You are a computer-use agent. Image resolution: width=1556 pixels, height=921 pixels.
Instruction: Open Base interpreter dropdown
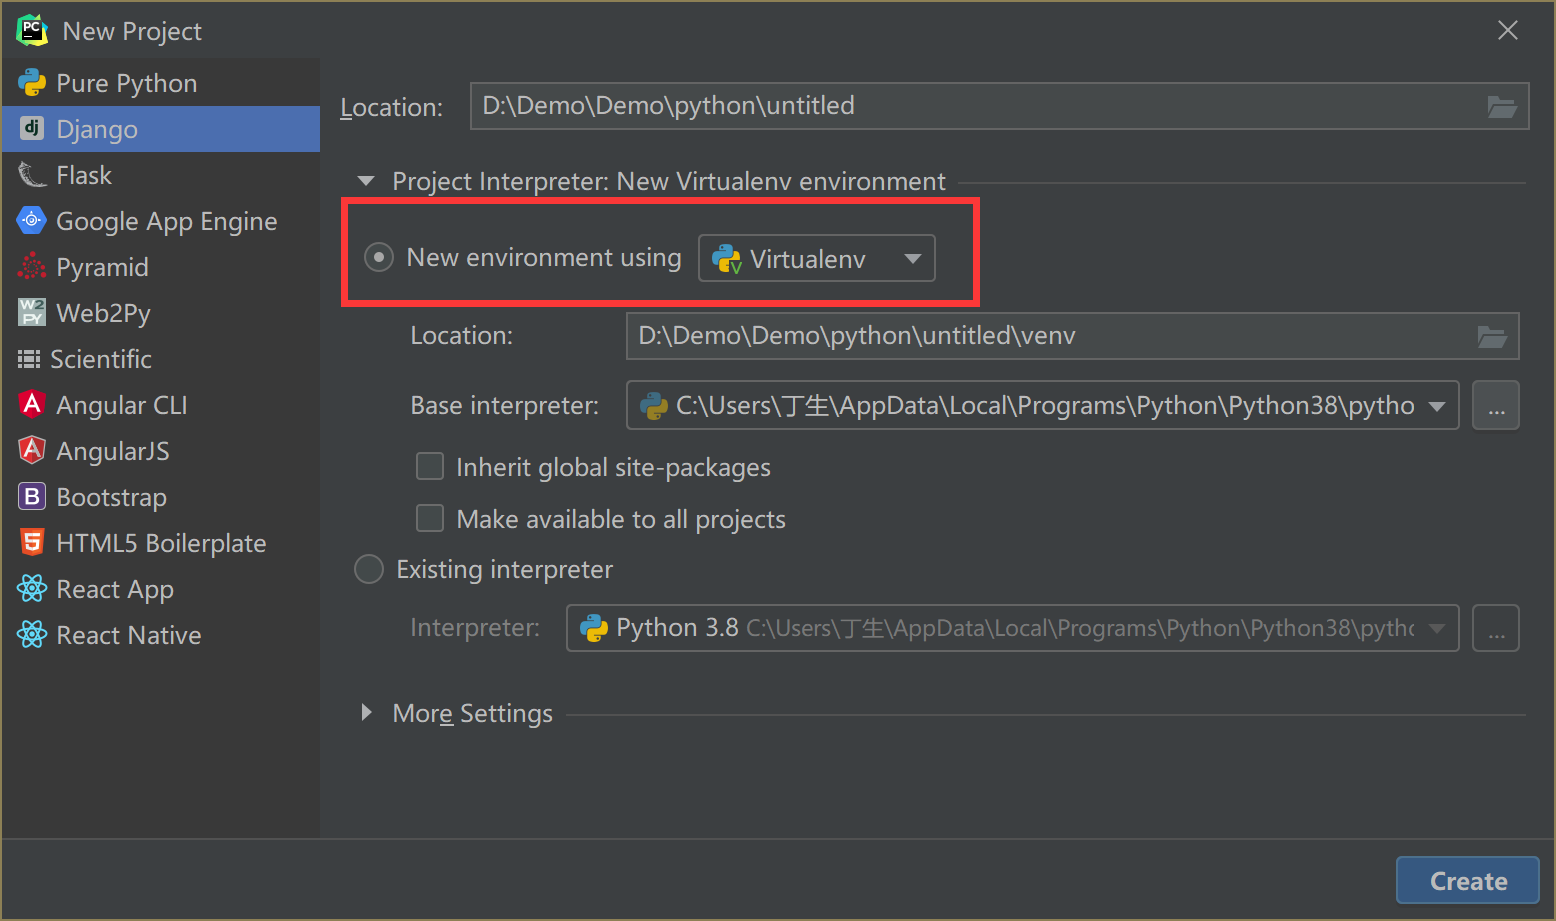click(x=1437, y=406)
